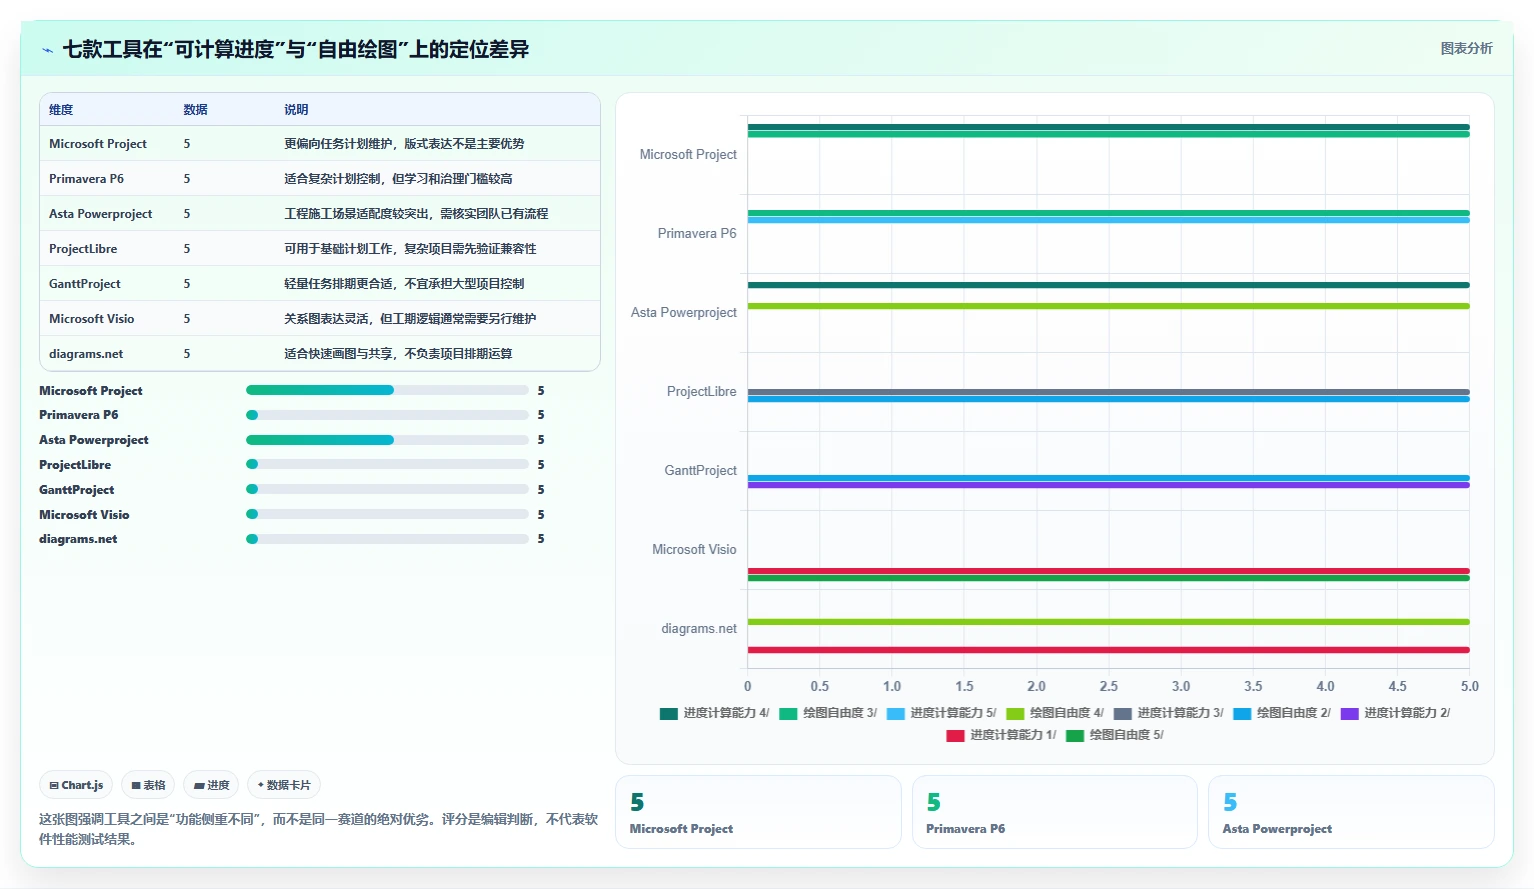This screenshot has width=1534, height=889.
Task: Toggle legend swatch 进度计算能力 3/
Action: (x=1122, y=713)
